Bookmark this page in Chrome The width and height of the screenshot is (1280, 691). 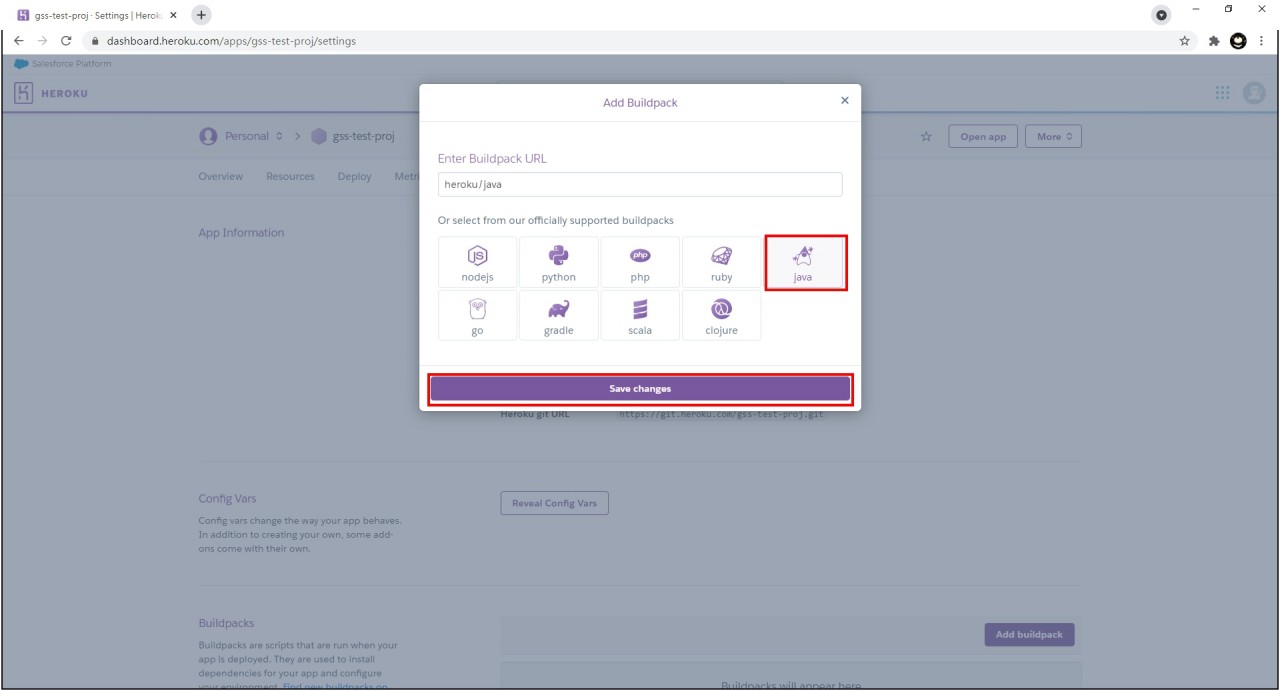point(1185,41)
